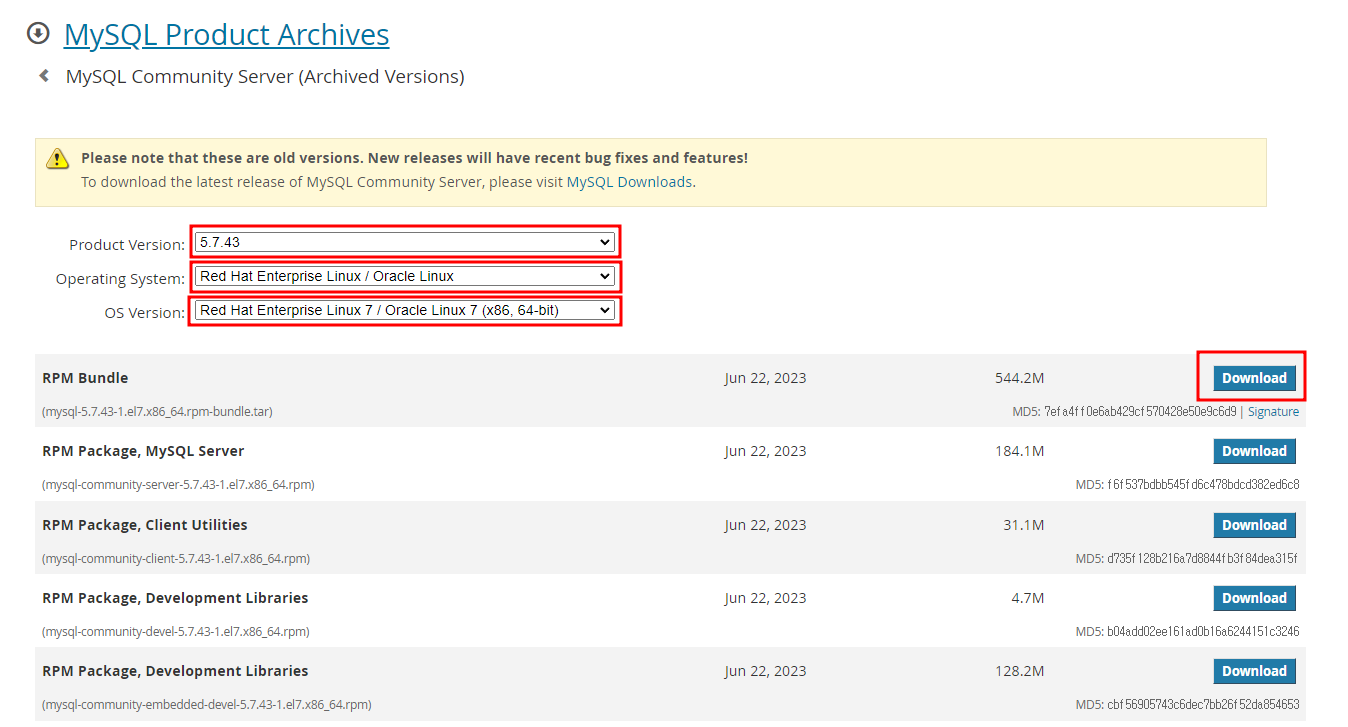
Task: Click the filename mysql-community-embedded-devel-5.7.43-1.el7.x86_64.rpm
Action: 206,704
